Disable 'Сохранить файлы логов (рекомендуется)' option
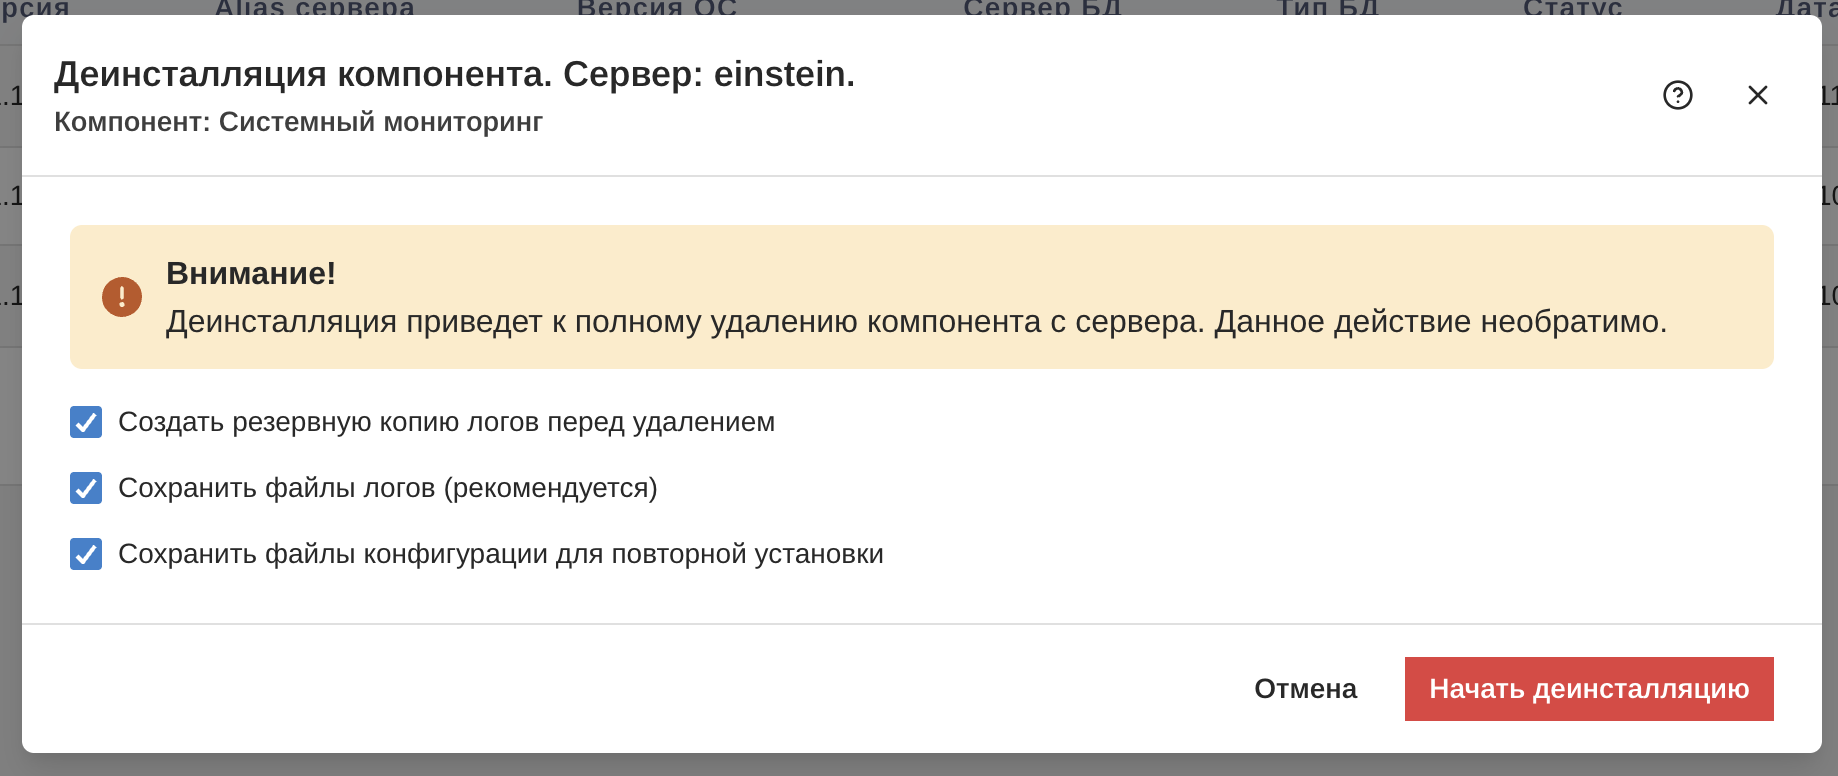Screen dimensions: 1838x776 (85, 488)
